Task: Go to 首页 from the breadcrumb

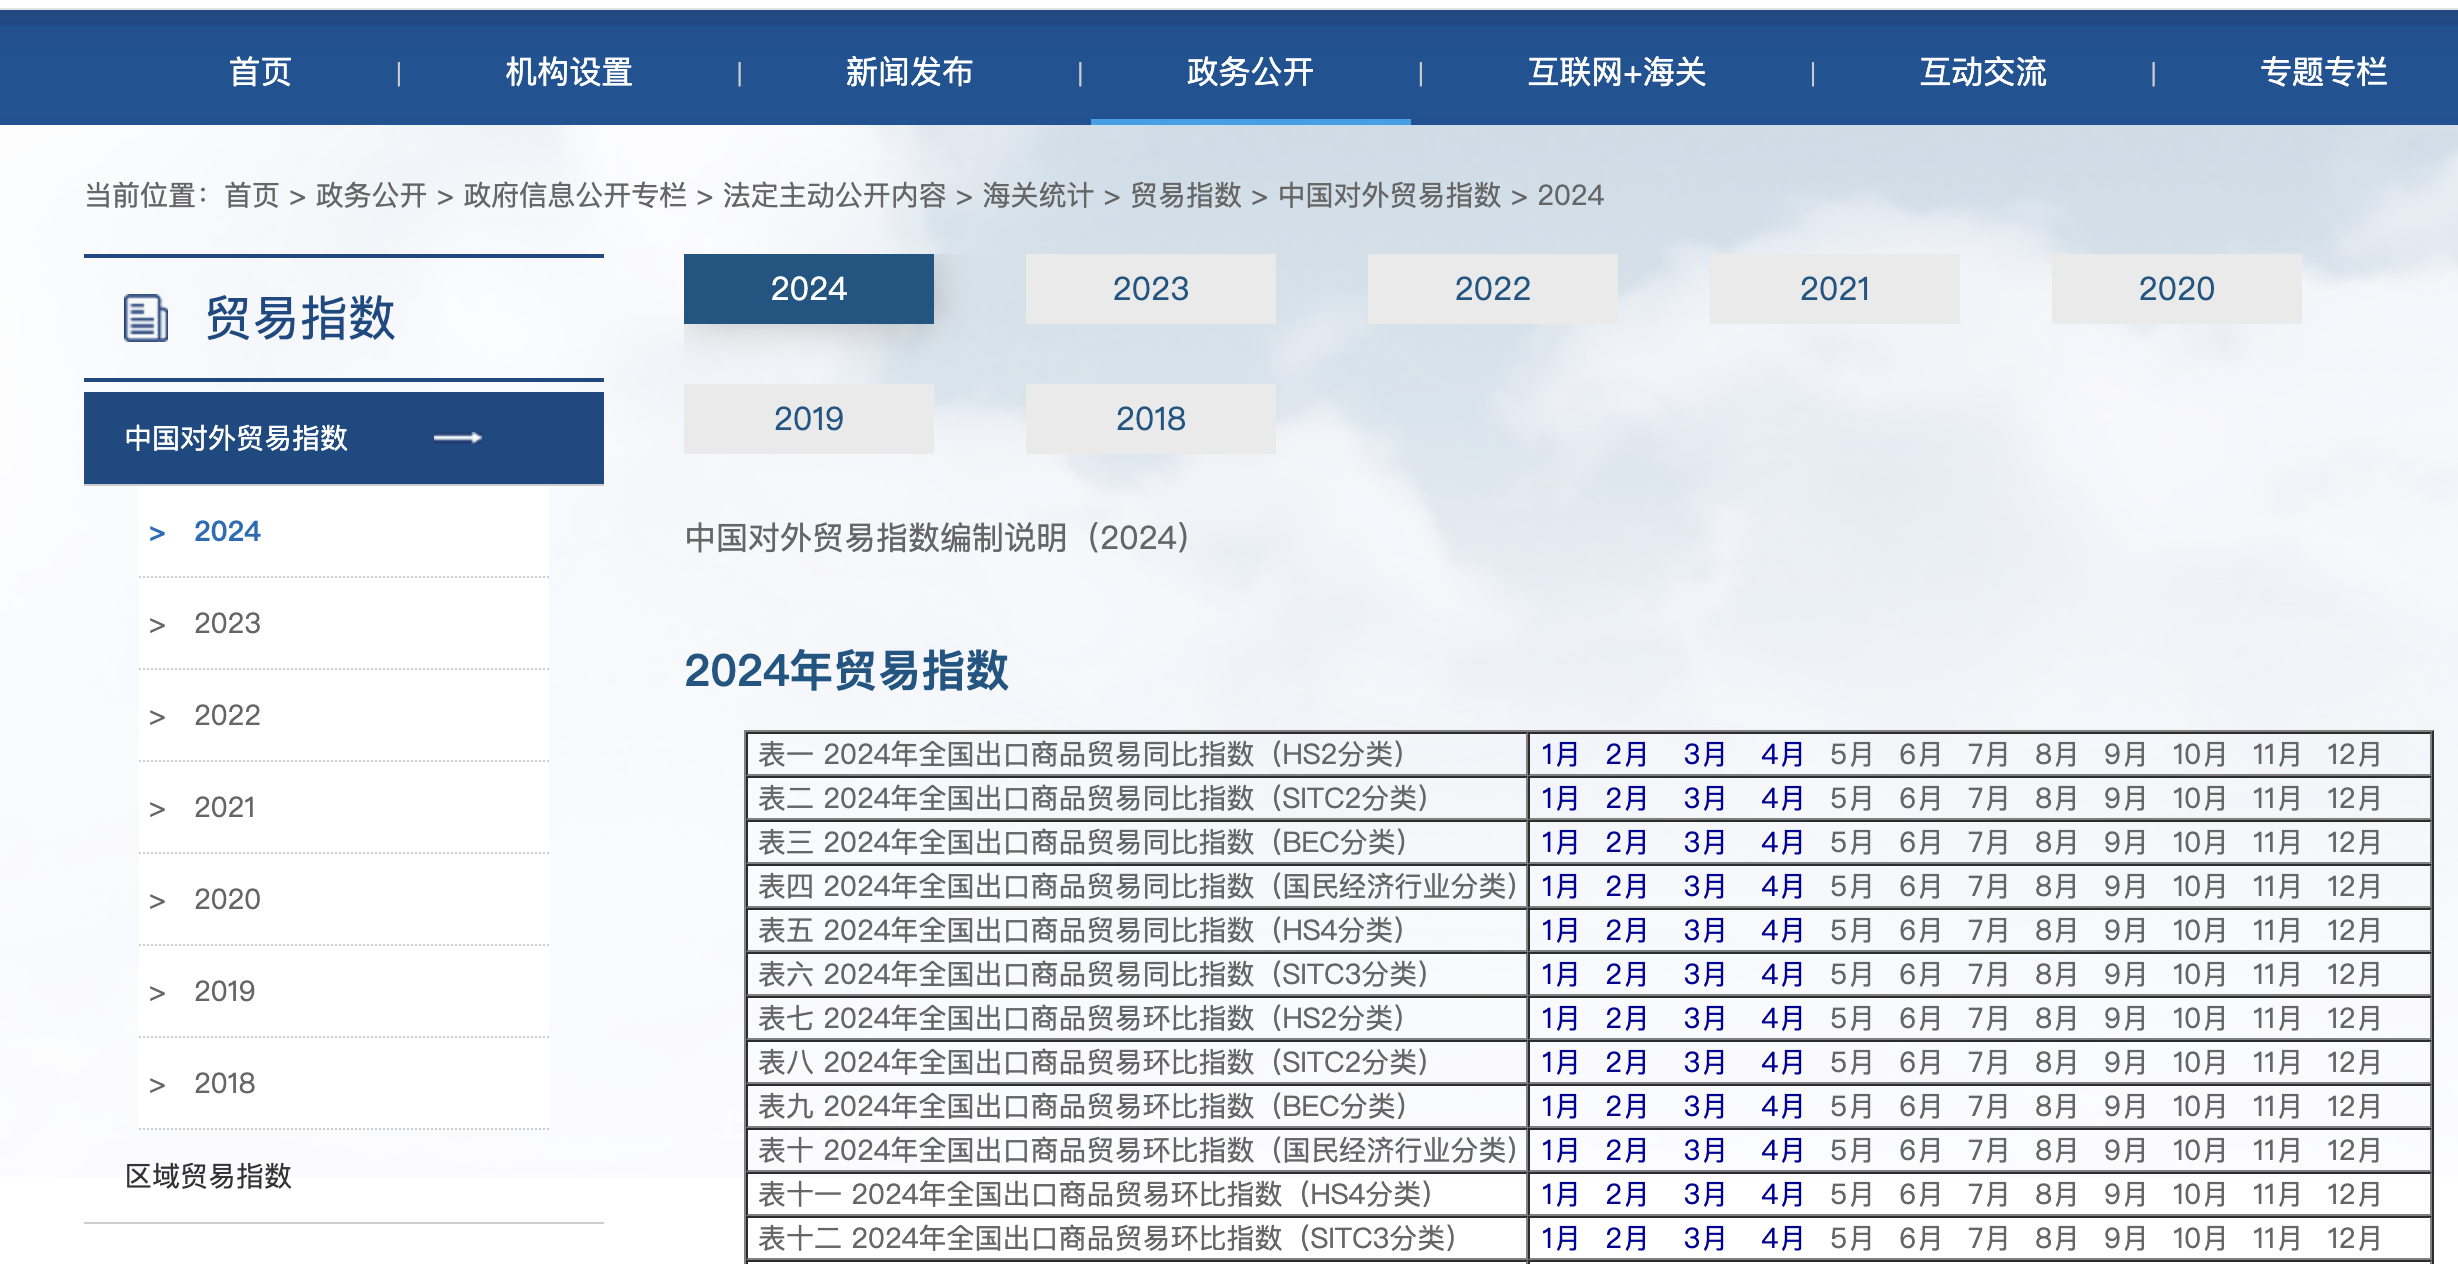Action: pyautogui.click(x=254, y=196)
